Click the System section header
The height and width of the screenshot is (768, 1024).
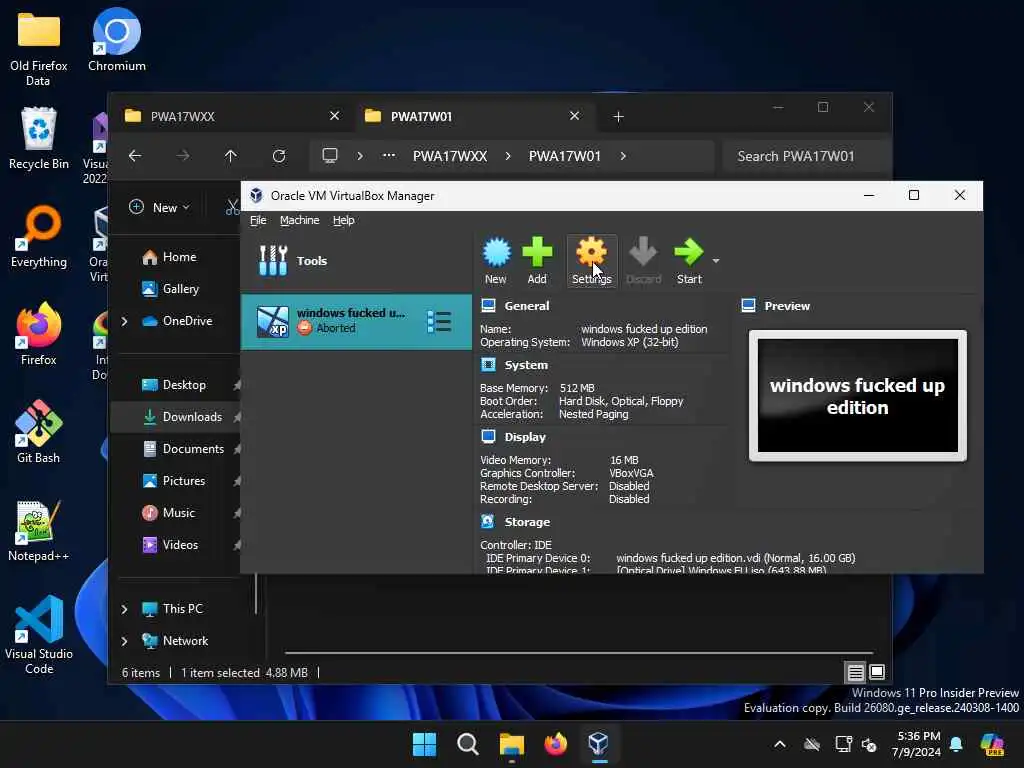coord(526,365)
